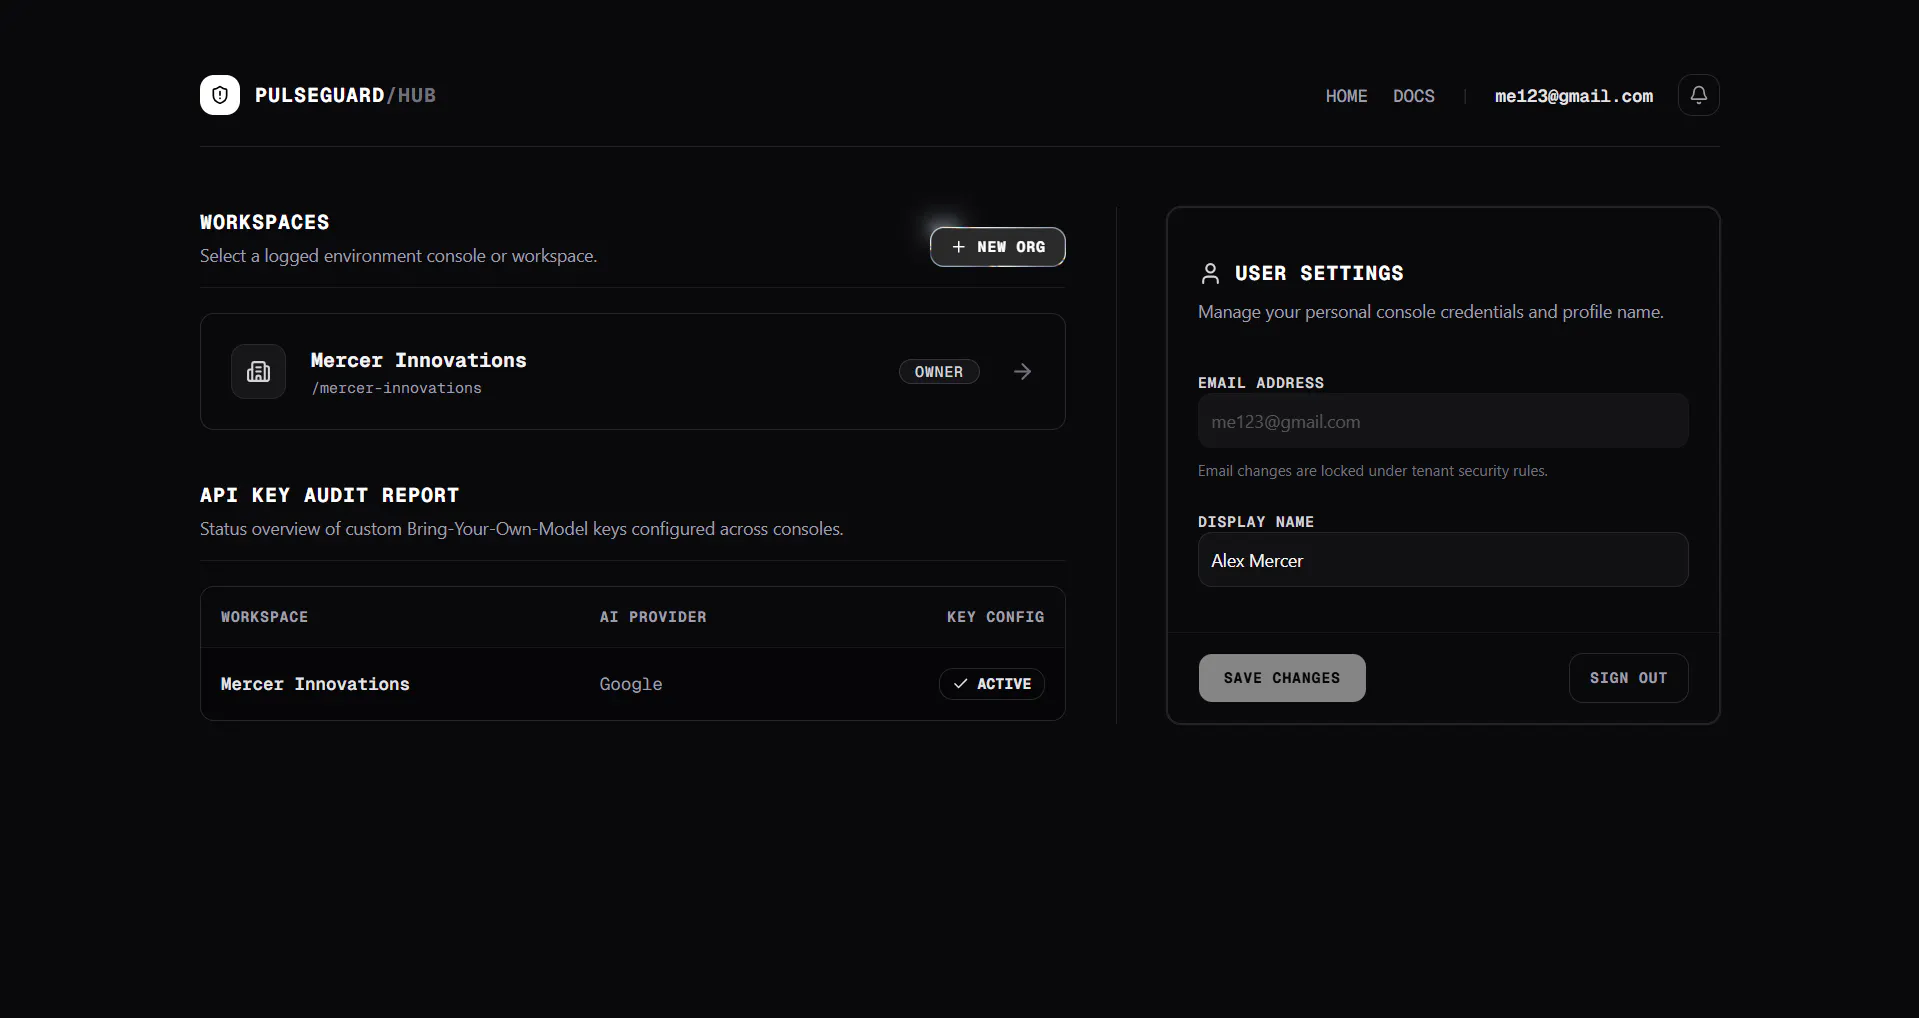Click the PULSEGUARD/HUB brand text
This screenshot has height=1018, width=1919.
click(345, 95)
